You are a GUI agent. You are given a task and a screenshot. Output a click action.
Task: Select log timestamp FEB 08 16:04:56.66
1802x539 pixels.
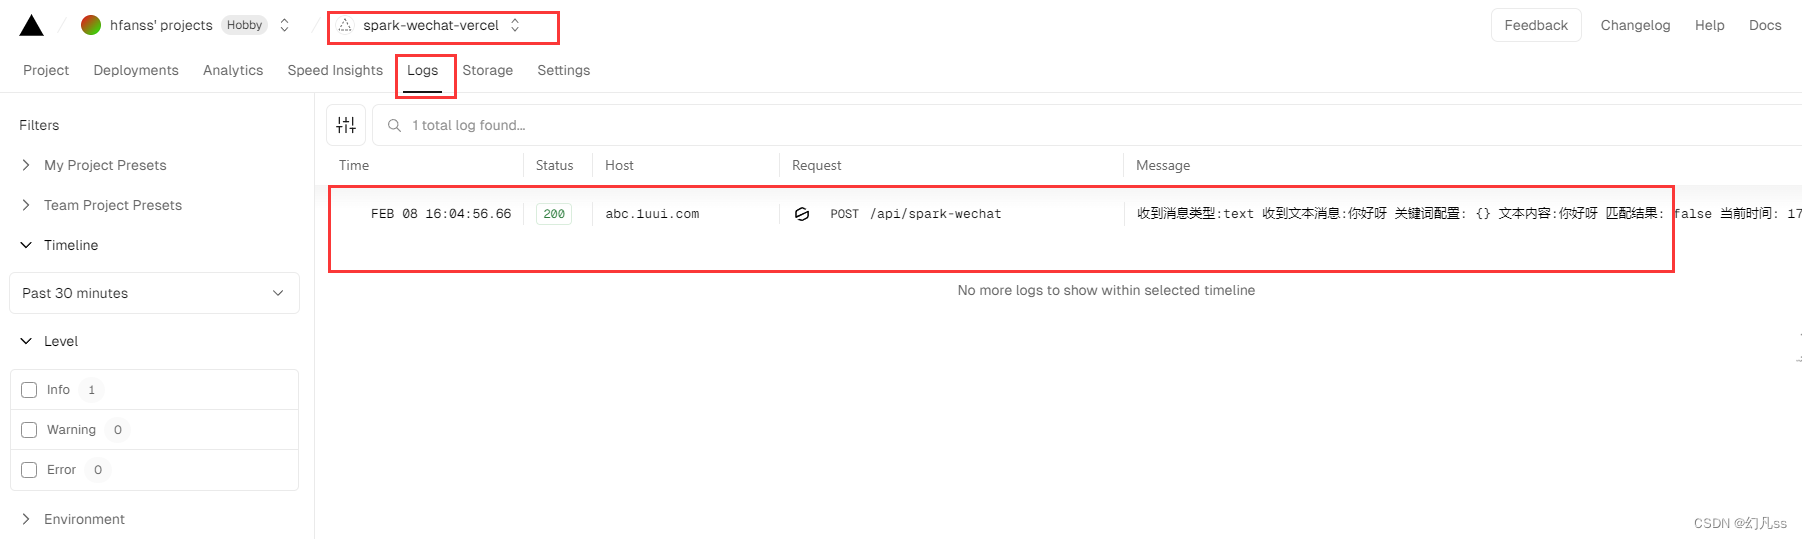point(441,214)
